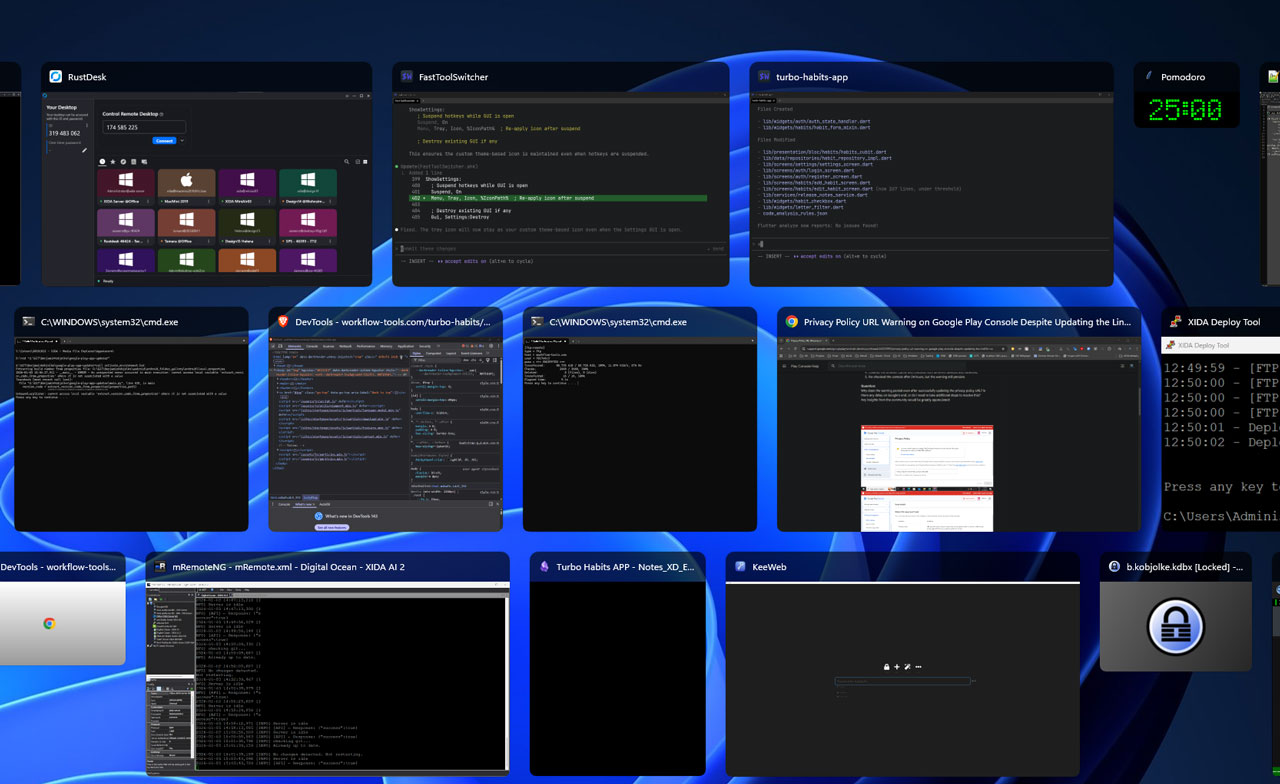This screenshot has width=1280, height=784.
Task: Click the 'KeeWeb' window title
Action: pyautogui.click(x=769, y=567)
